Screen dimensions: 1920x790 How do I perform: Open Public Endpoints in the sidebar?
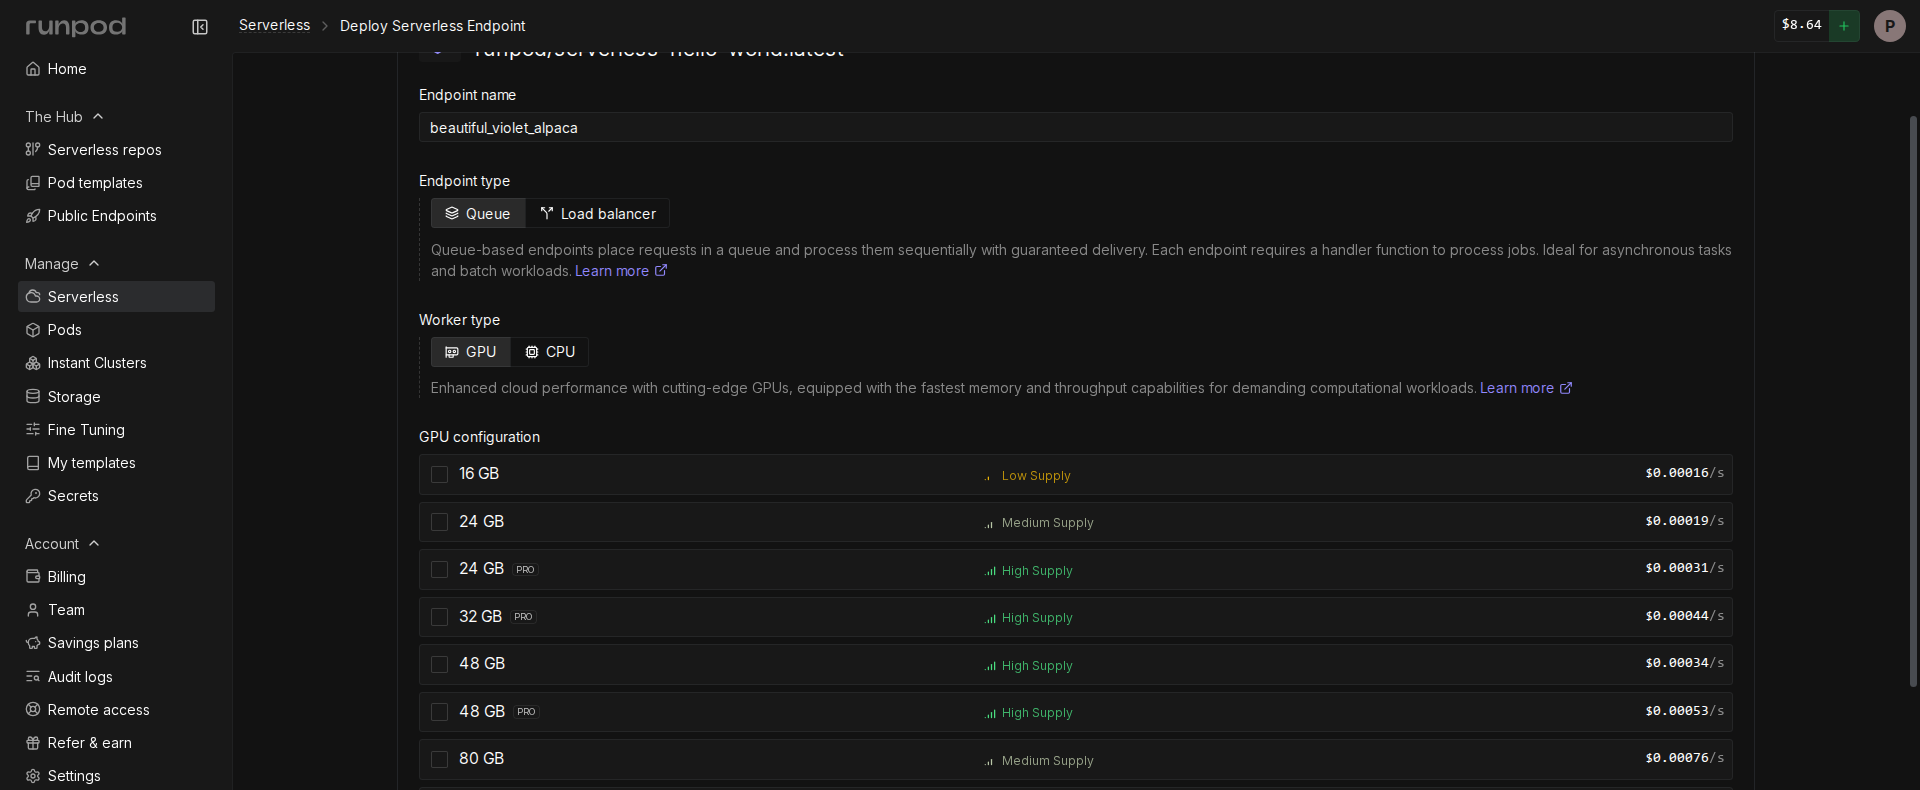[101, 216]
